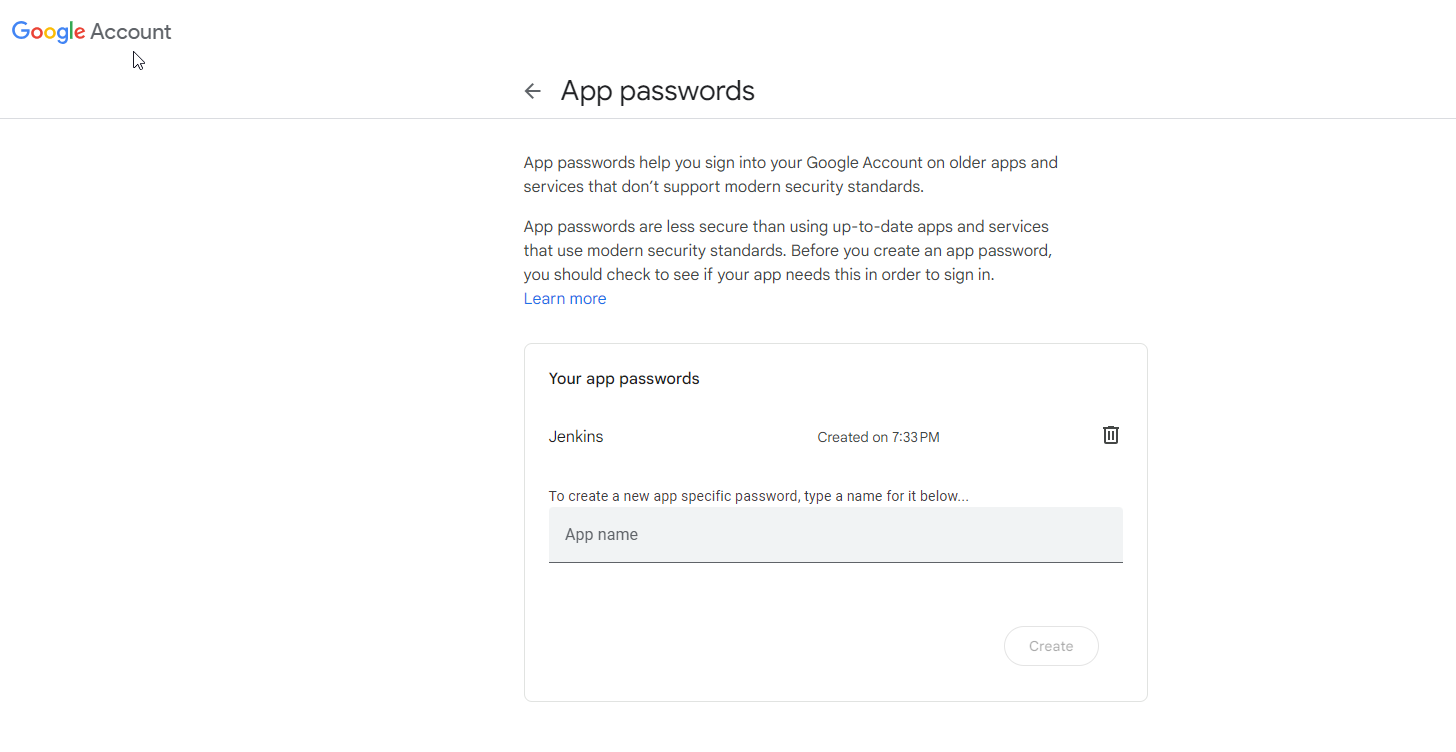Click the 'To create a new app specific password' hint
The image size is (1456, 752).
(758, 496)
